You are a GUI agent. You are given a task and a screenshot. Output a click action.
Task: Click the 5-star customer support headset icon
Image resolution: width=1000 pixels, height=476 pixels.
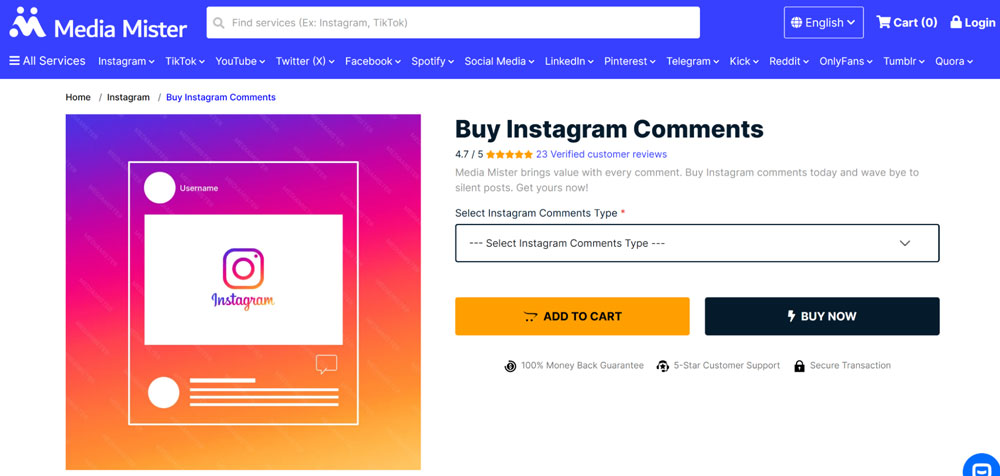[662, 366]
